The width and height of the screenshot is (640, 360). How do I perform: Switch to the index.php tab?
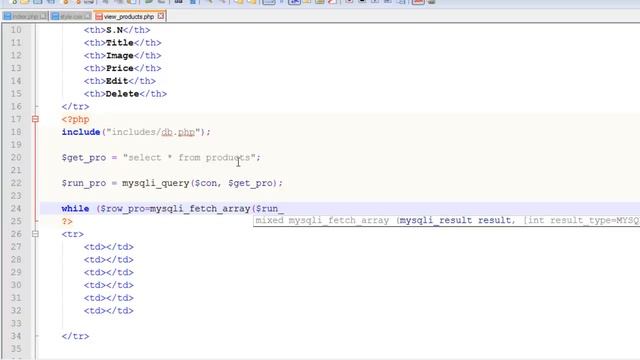coord(24,16)
